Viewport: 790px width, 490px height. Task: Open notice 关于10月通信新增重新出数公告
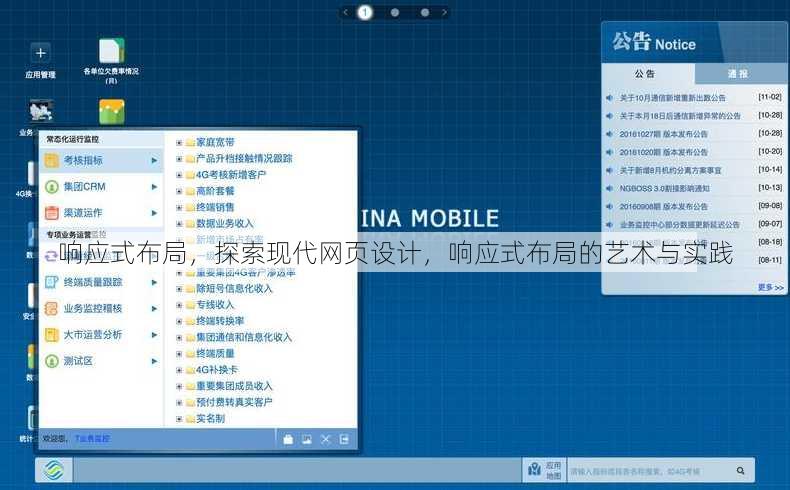[x=672, y=98]
